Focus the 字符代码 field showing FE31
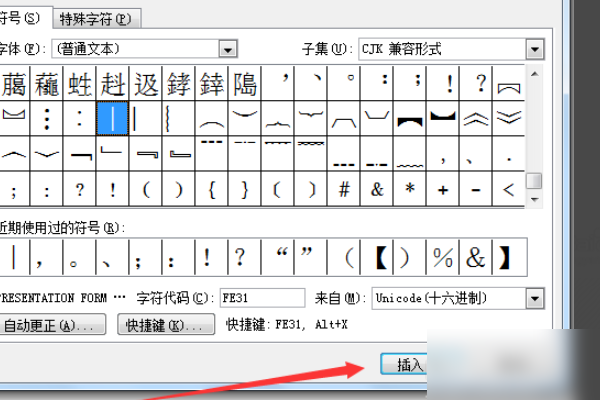The image size is (600, 400). click(262, 298)
